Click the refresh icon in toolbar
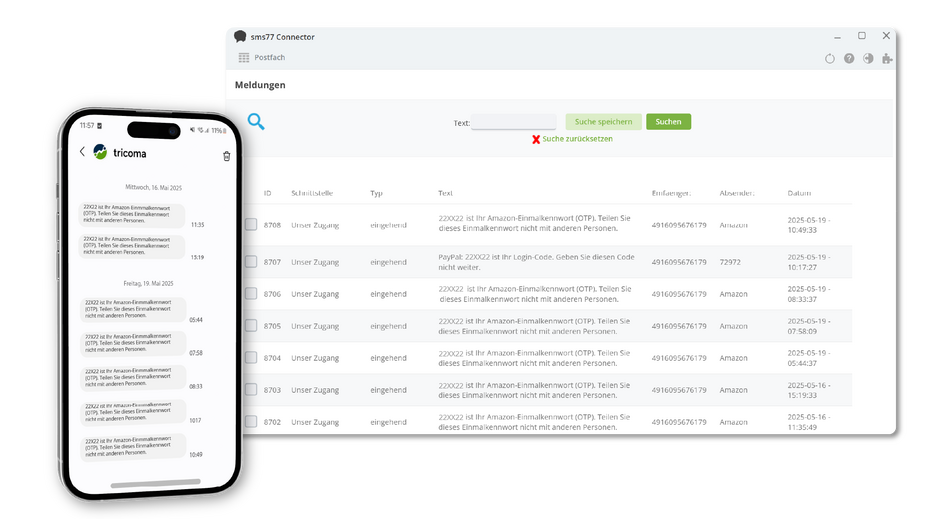Screen dimensions: 950x519 pyautogui.click(x=829, y=59)
